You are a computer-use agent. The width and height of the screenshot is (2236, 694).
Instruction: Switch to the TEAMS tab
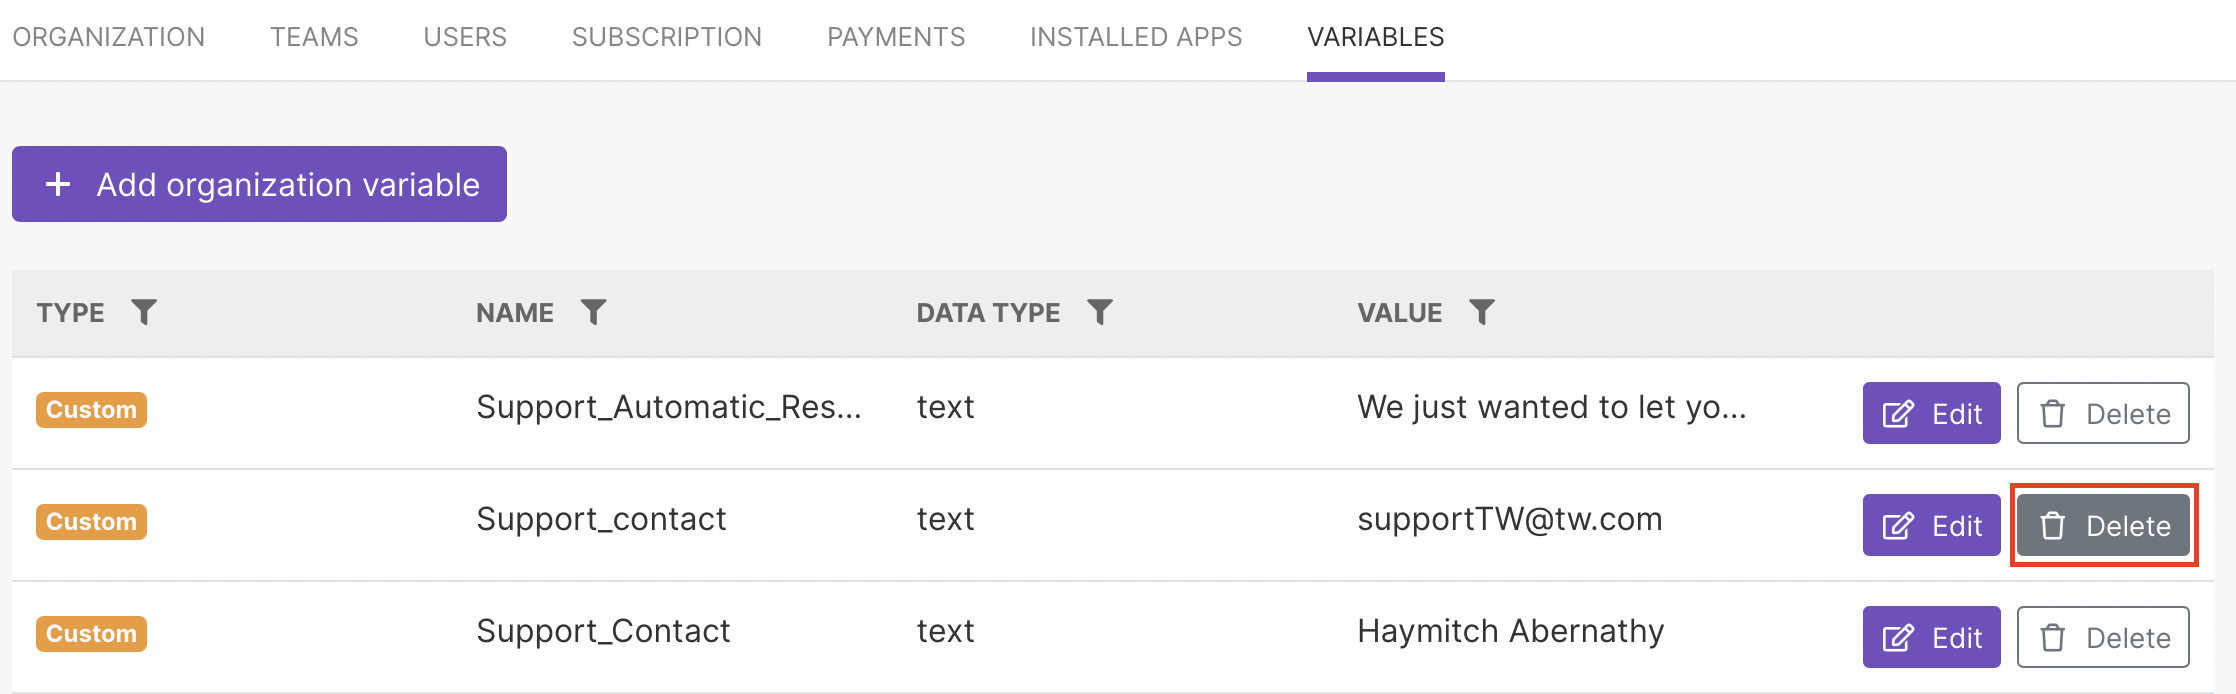[x=314, y=37]
